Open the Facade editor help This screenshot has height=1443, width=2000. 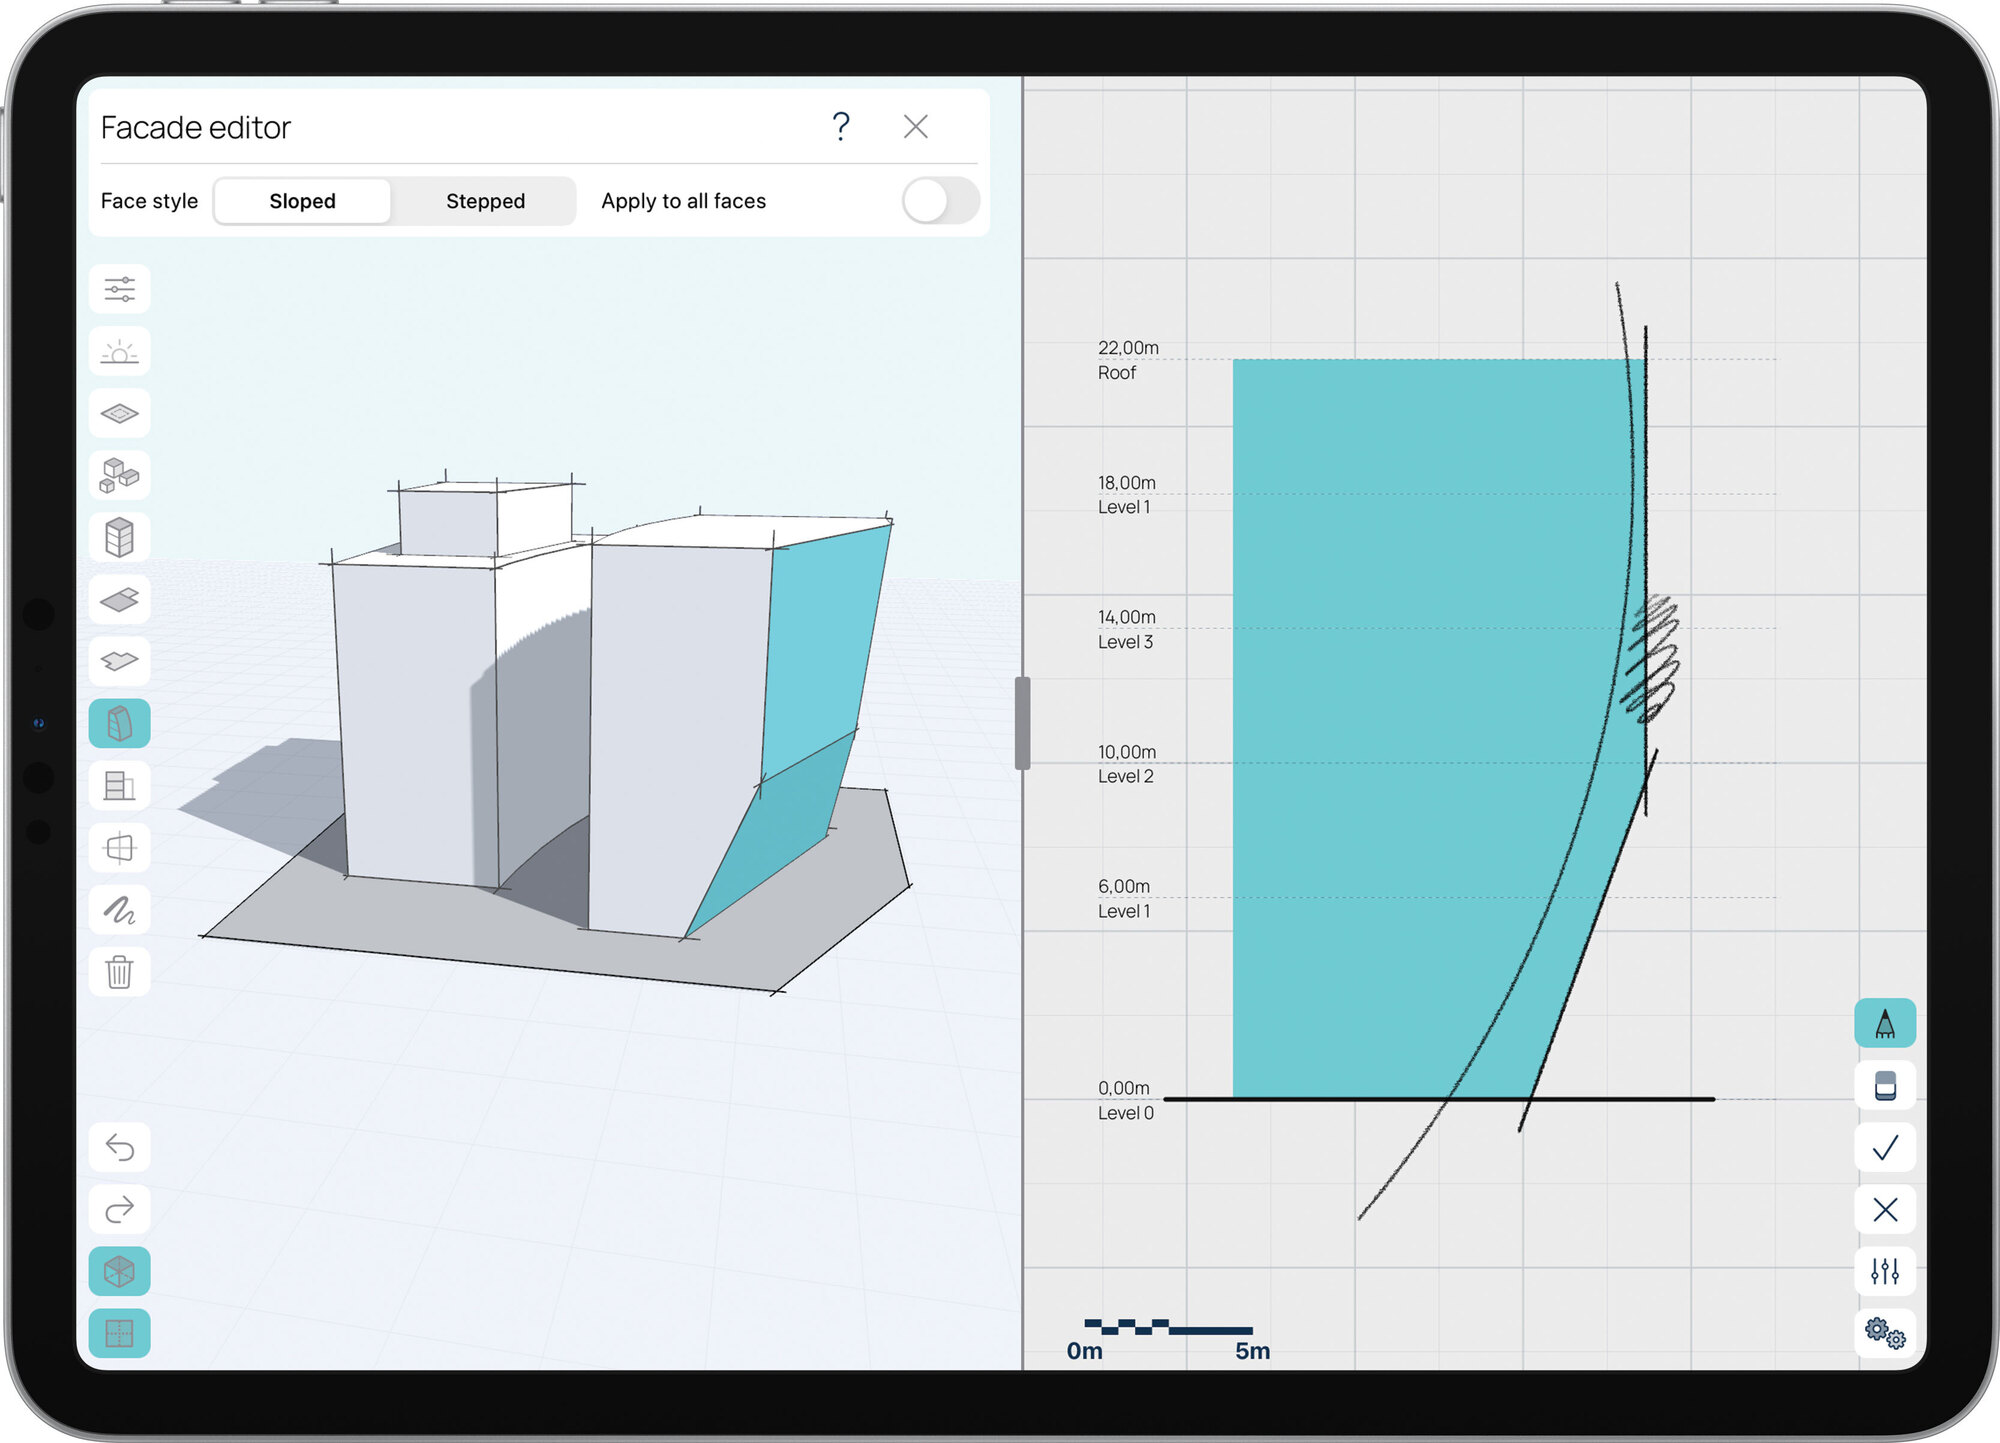pyautogui.click(x=841, y=126)
